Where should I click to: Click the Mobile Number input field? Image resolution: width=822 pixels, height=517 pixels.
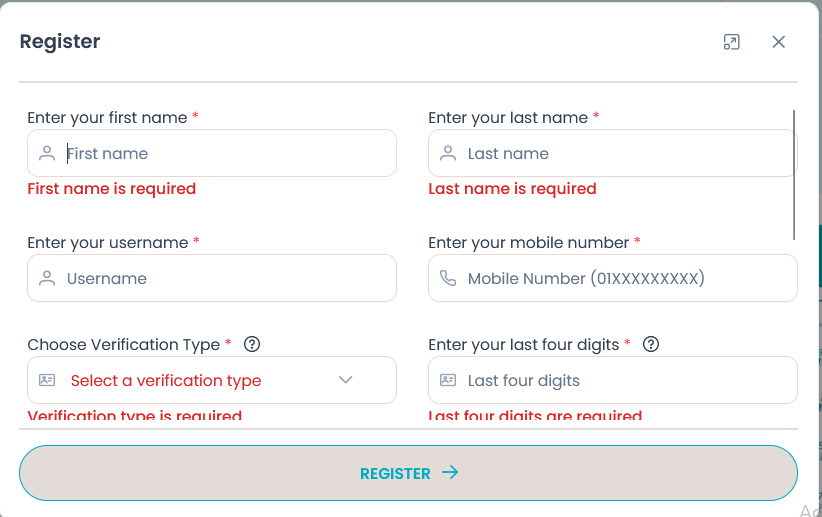[625, 279]
